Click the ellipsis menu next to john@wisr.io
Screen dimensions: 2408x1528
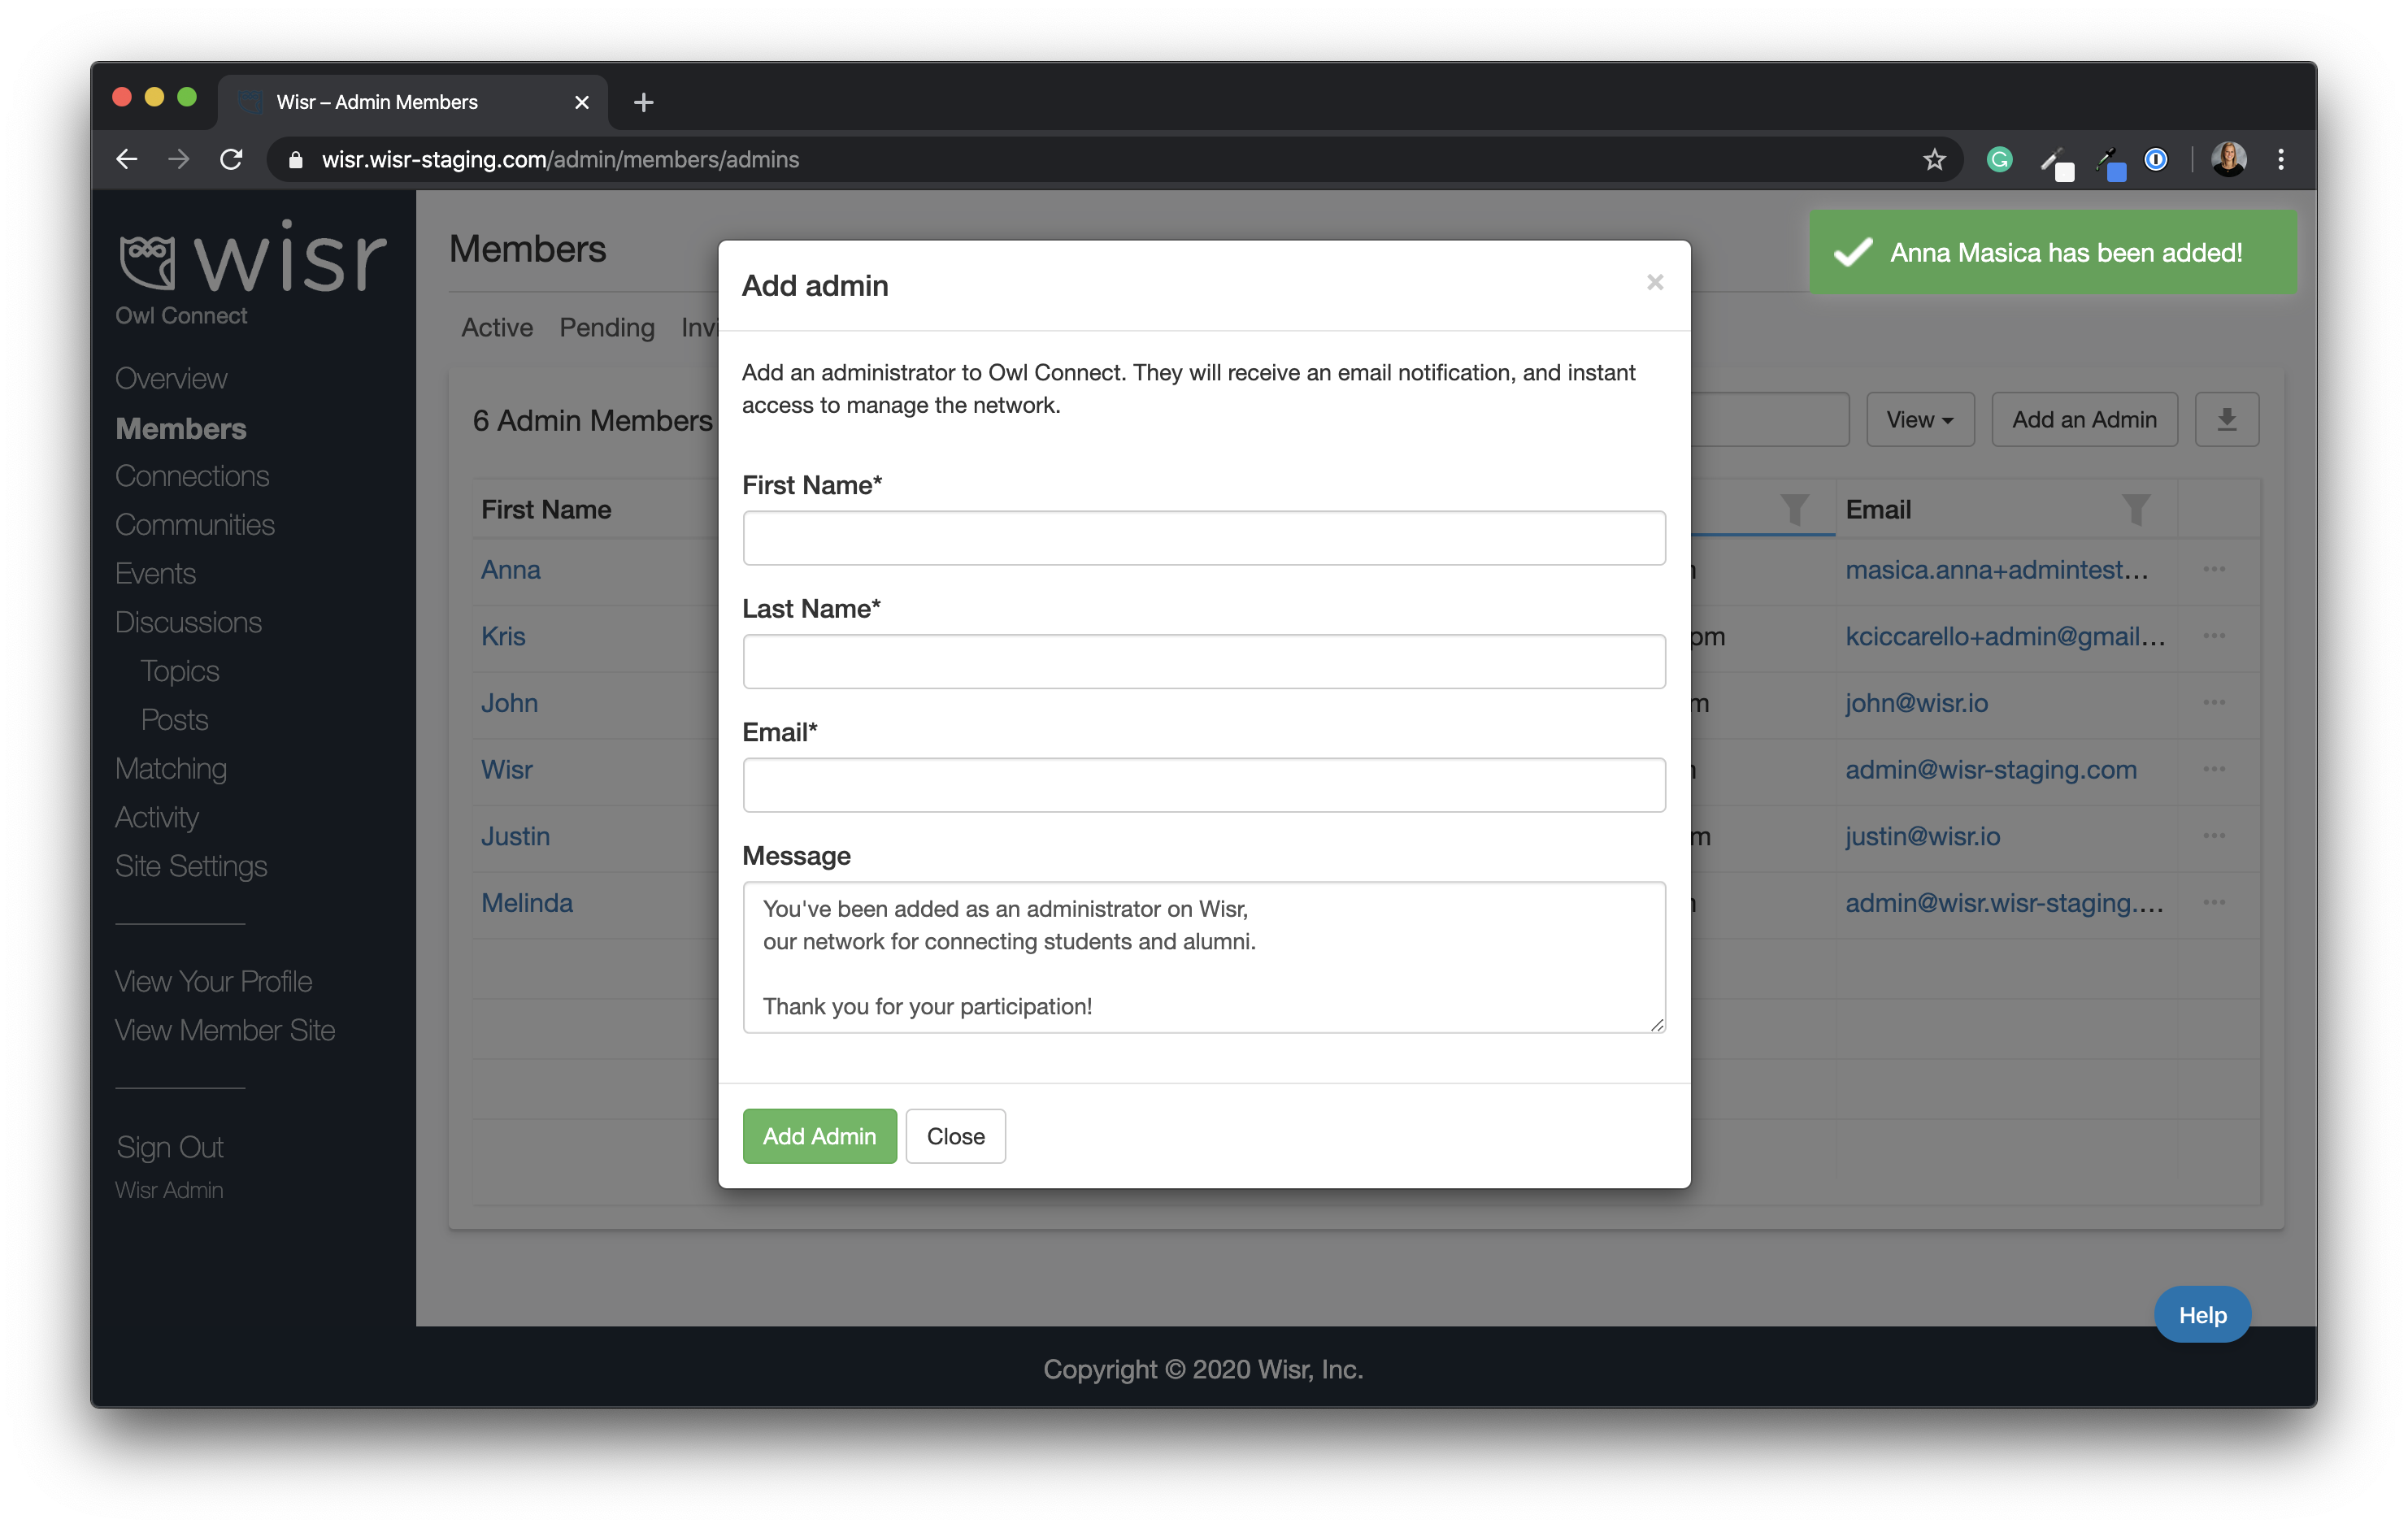tap(2216, 703)
